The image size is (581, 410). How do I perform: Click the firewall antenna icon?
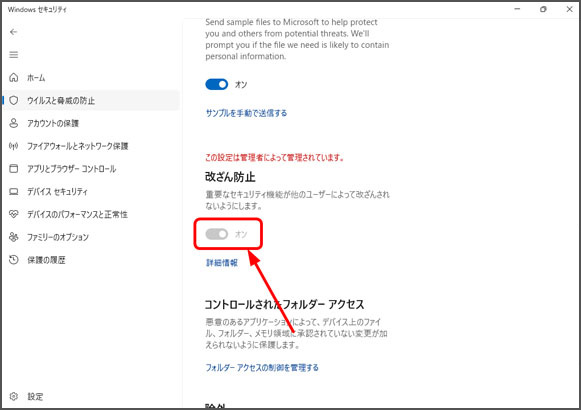(14, 146)
